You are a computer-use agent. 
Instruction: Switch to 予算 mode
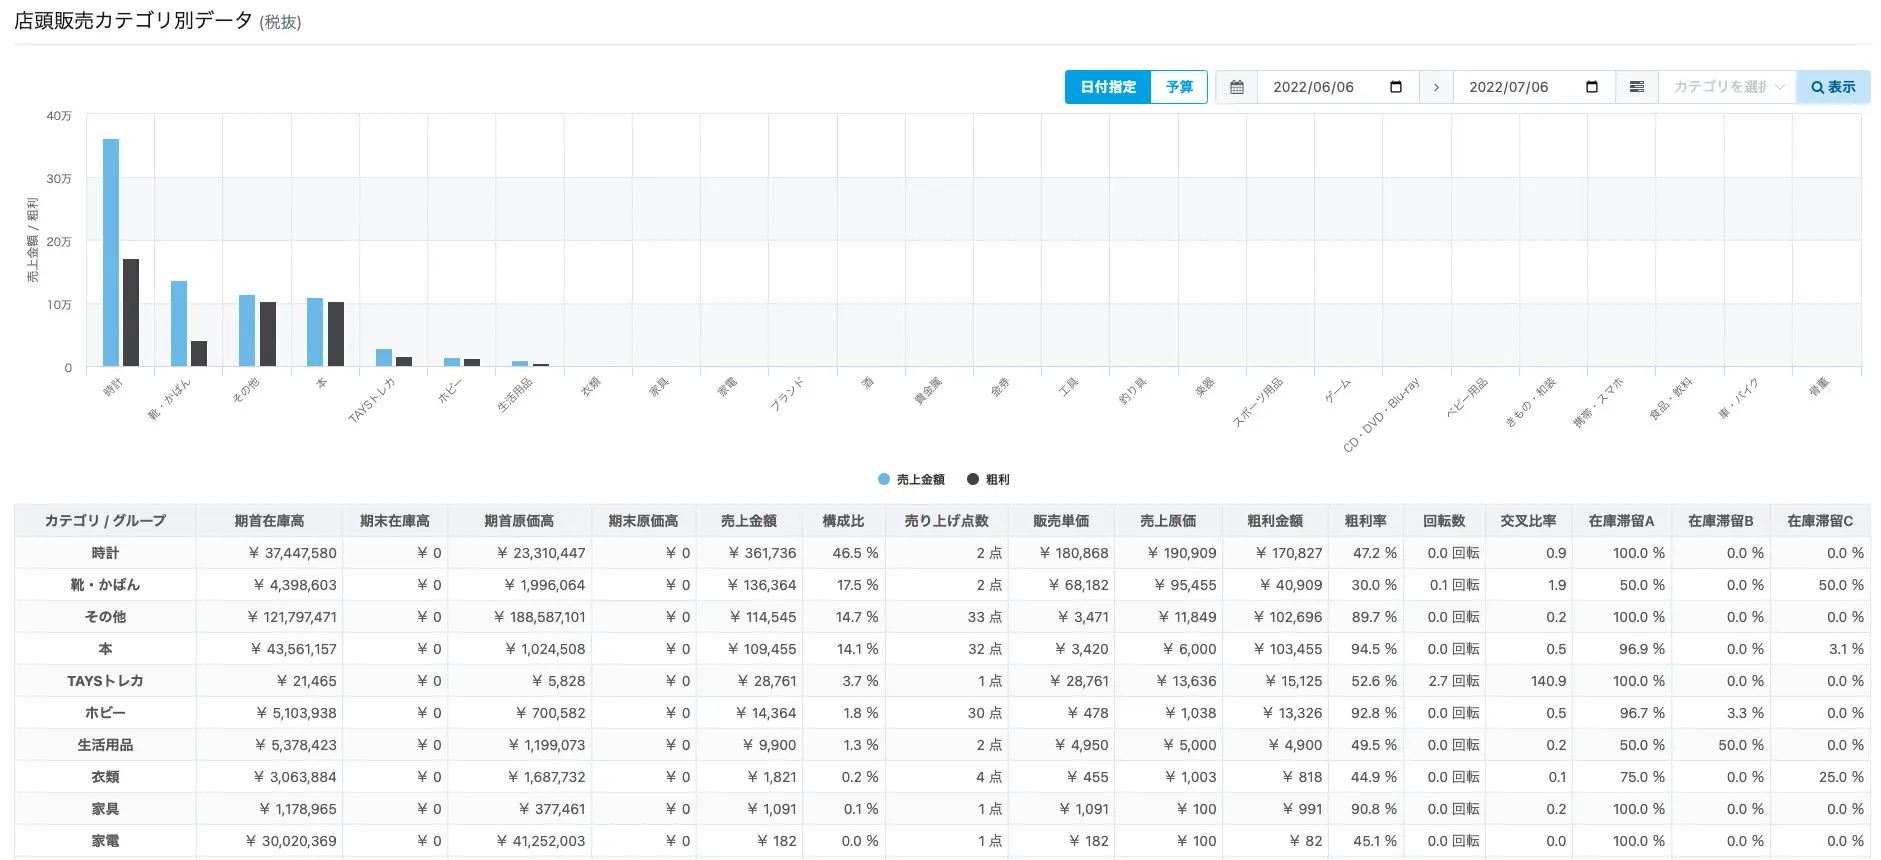tap(1179, 87)
